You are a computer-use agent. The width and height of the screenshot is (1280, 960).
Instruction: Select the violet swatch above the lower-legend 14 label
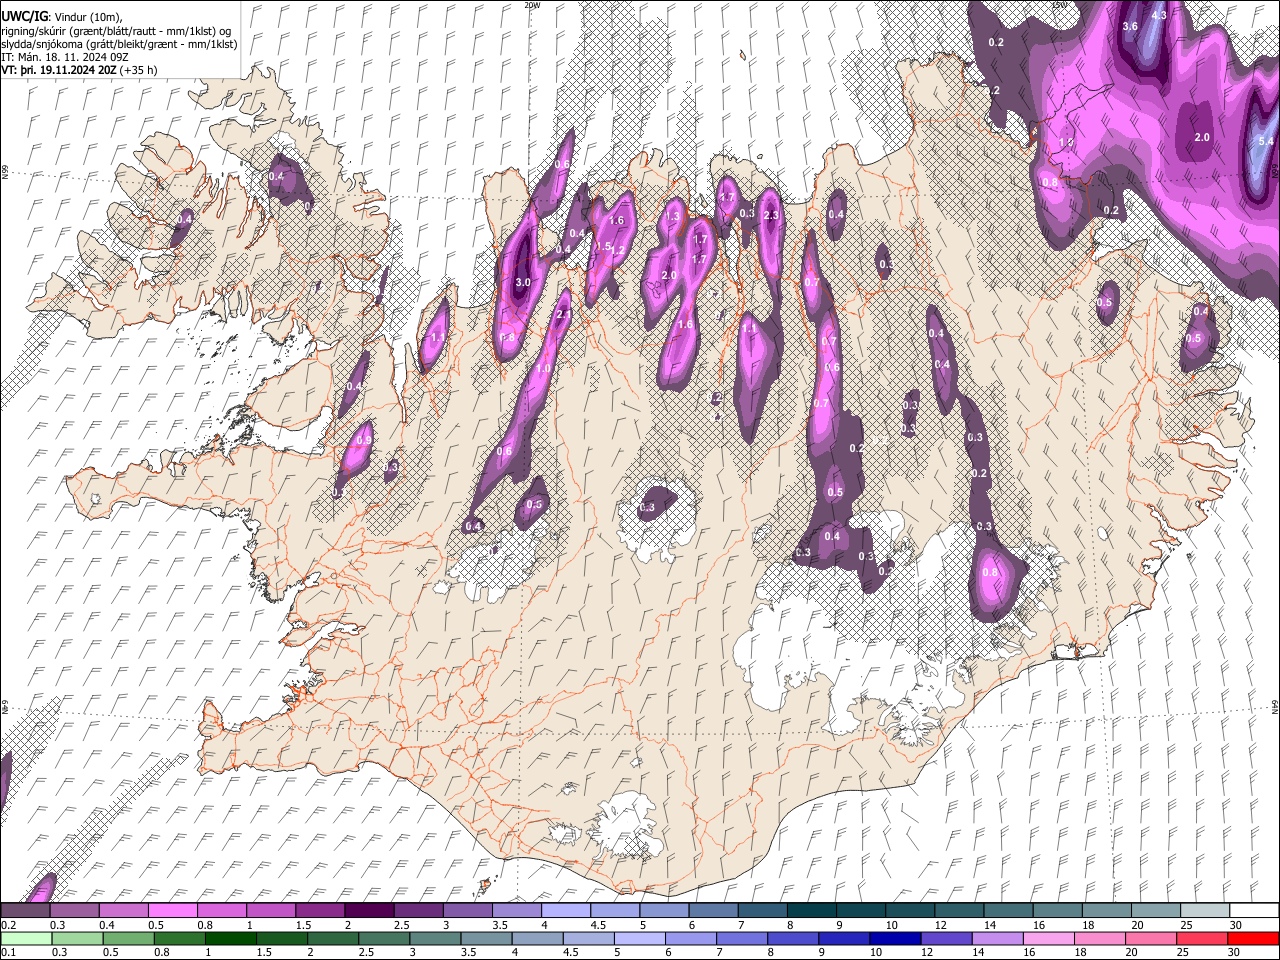tap(996, 938)
